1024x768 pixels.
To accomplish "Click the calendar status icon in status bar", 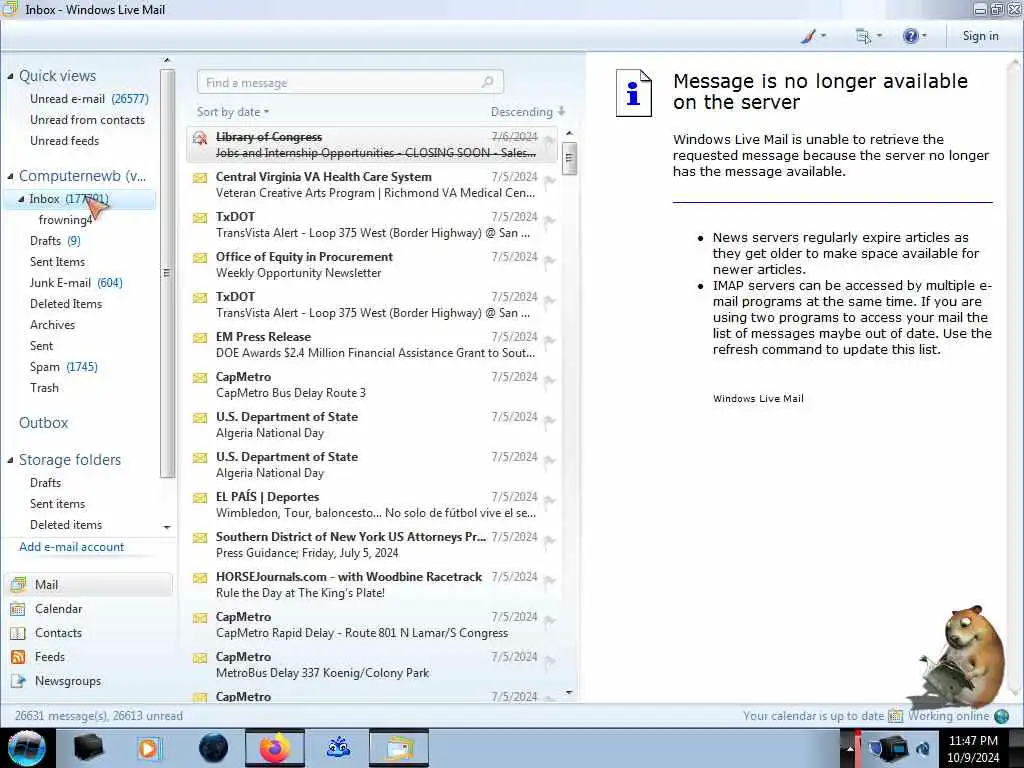I will (895, 716).
